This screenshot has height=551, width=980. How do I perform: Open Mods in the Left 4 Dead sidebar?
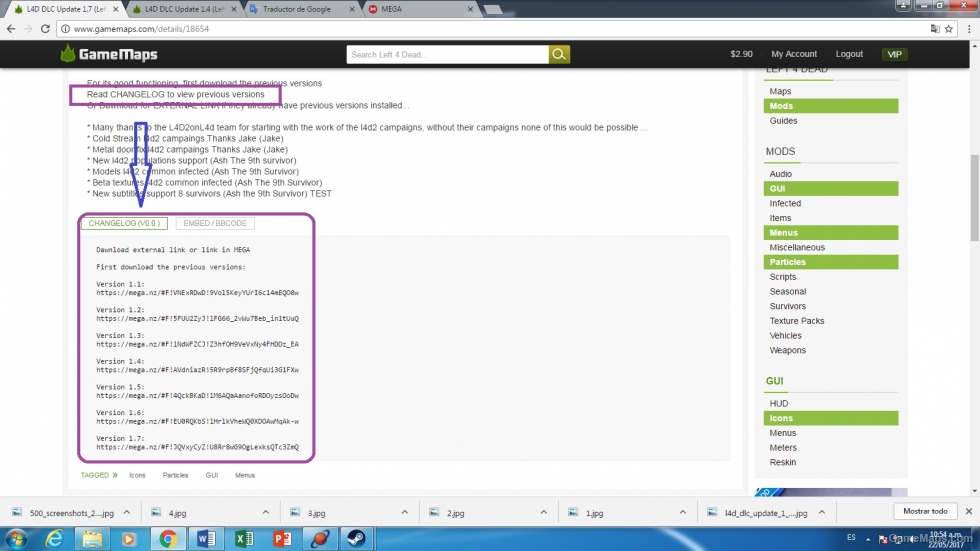click(831, 106)
